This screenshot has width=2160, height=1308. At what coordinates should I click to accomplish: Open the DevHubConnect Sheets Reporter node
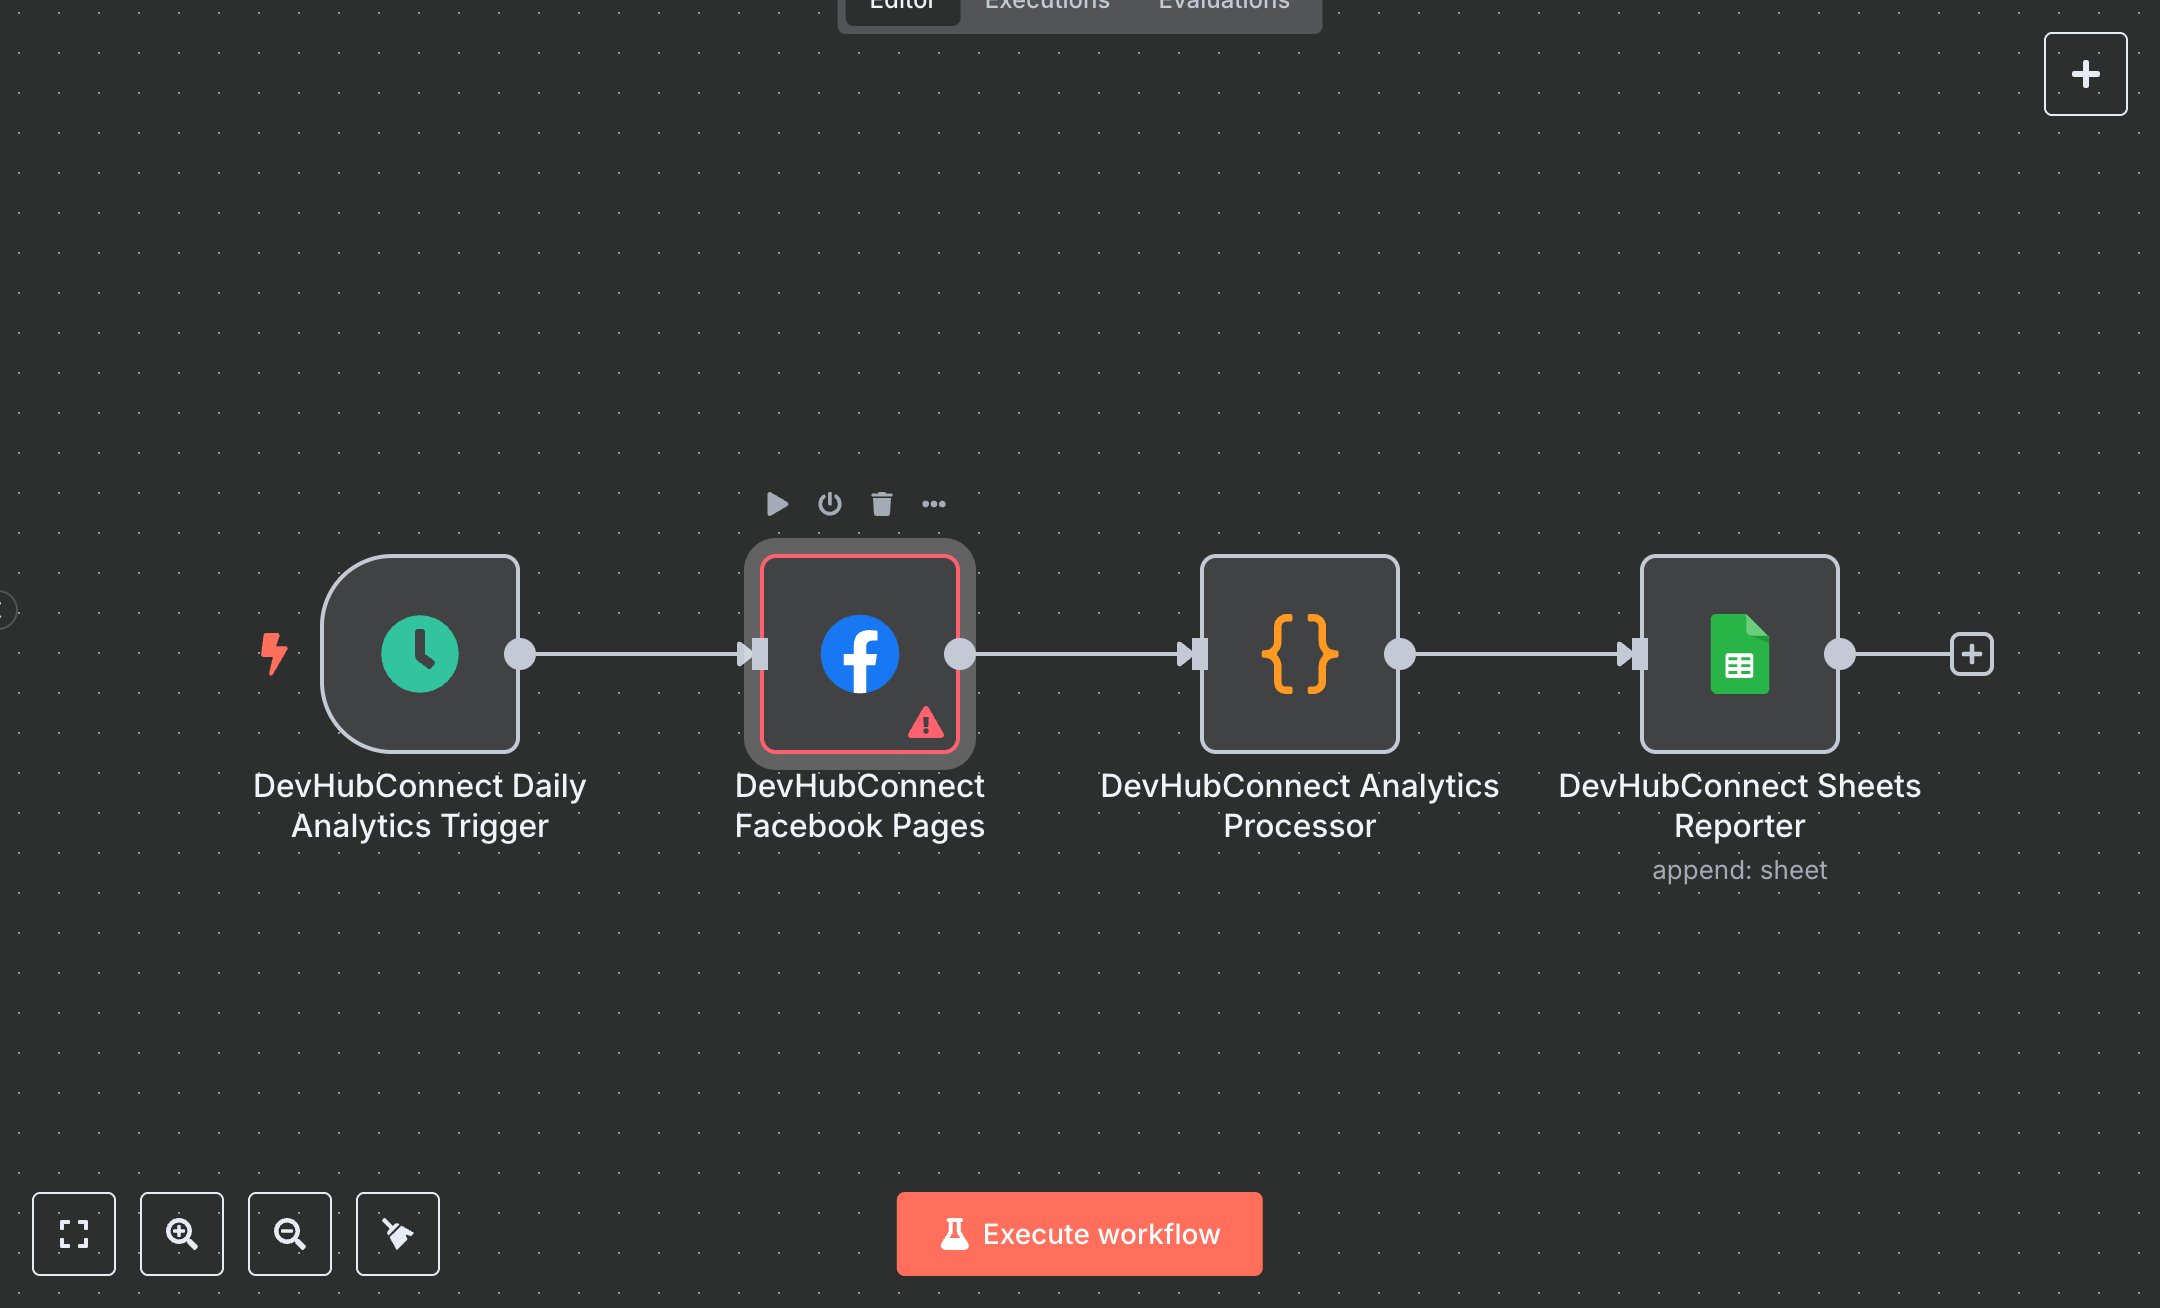[x=1738, y=655]
